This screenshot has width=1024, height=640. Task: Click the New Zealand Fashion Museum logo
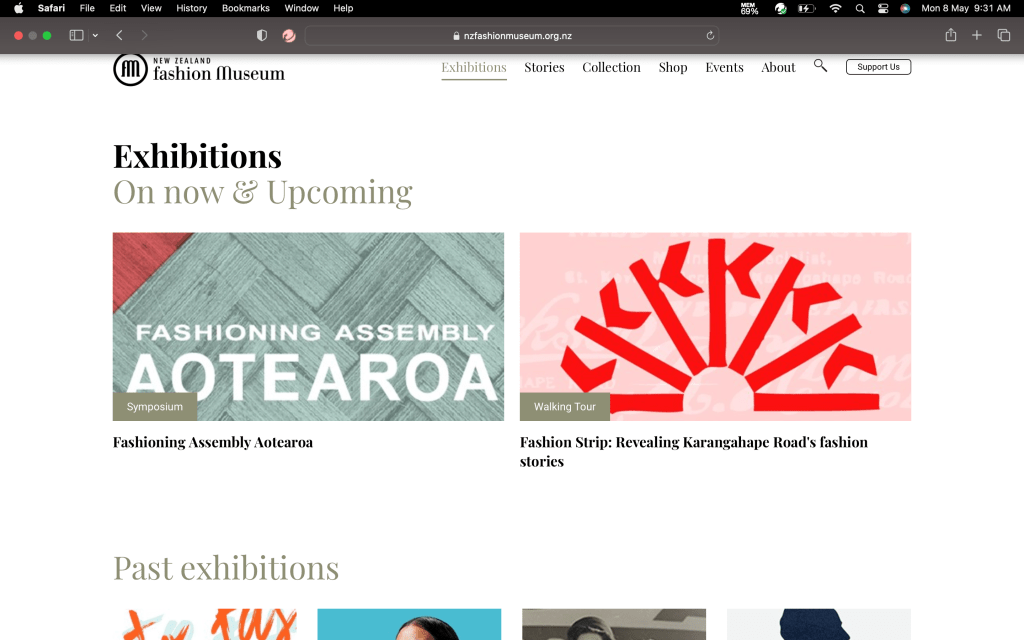[x=198, y=69]
